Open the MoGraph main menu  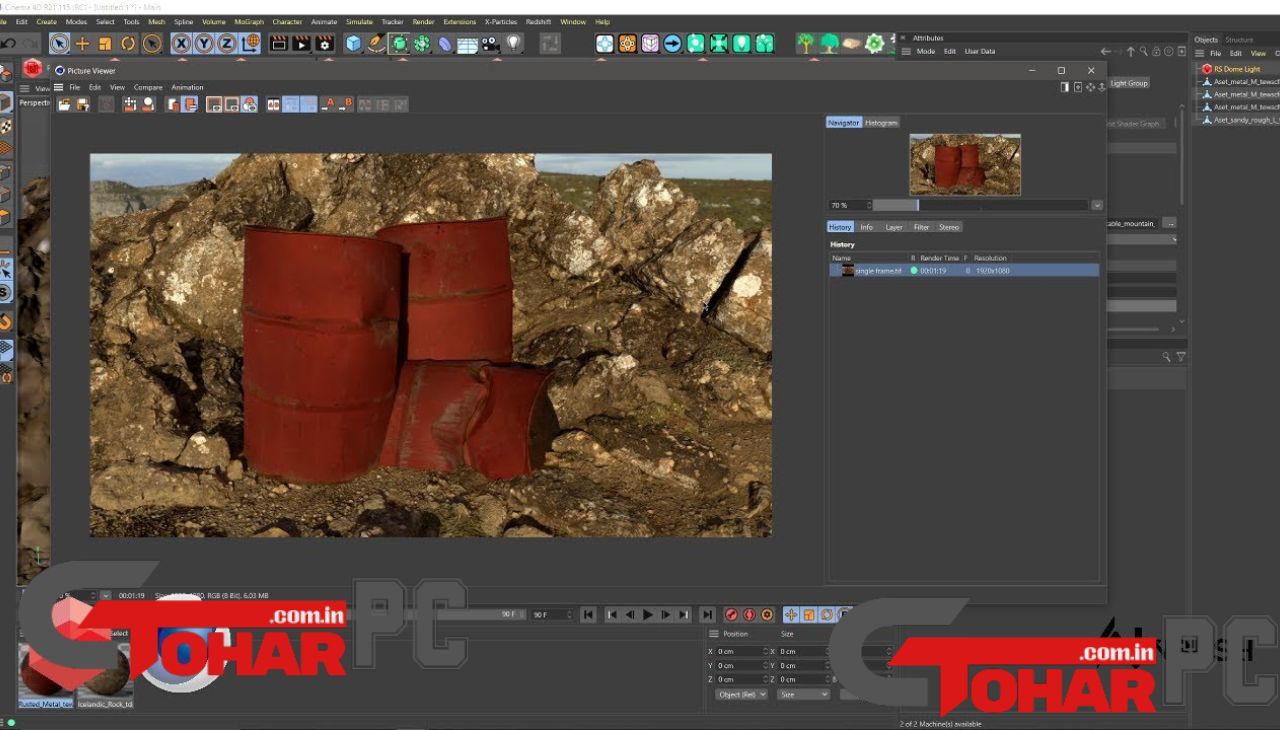click(x=249, y=21)
